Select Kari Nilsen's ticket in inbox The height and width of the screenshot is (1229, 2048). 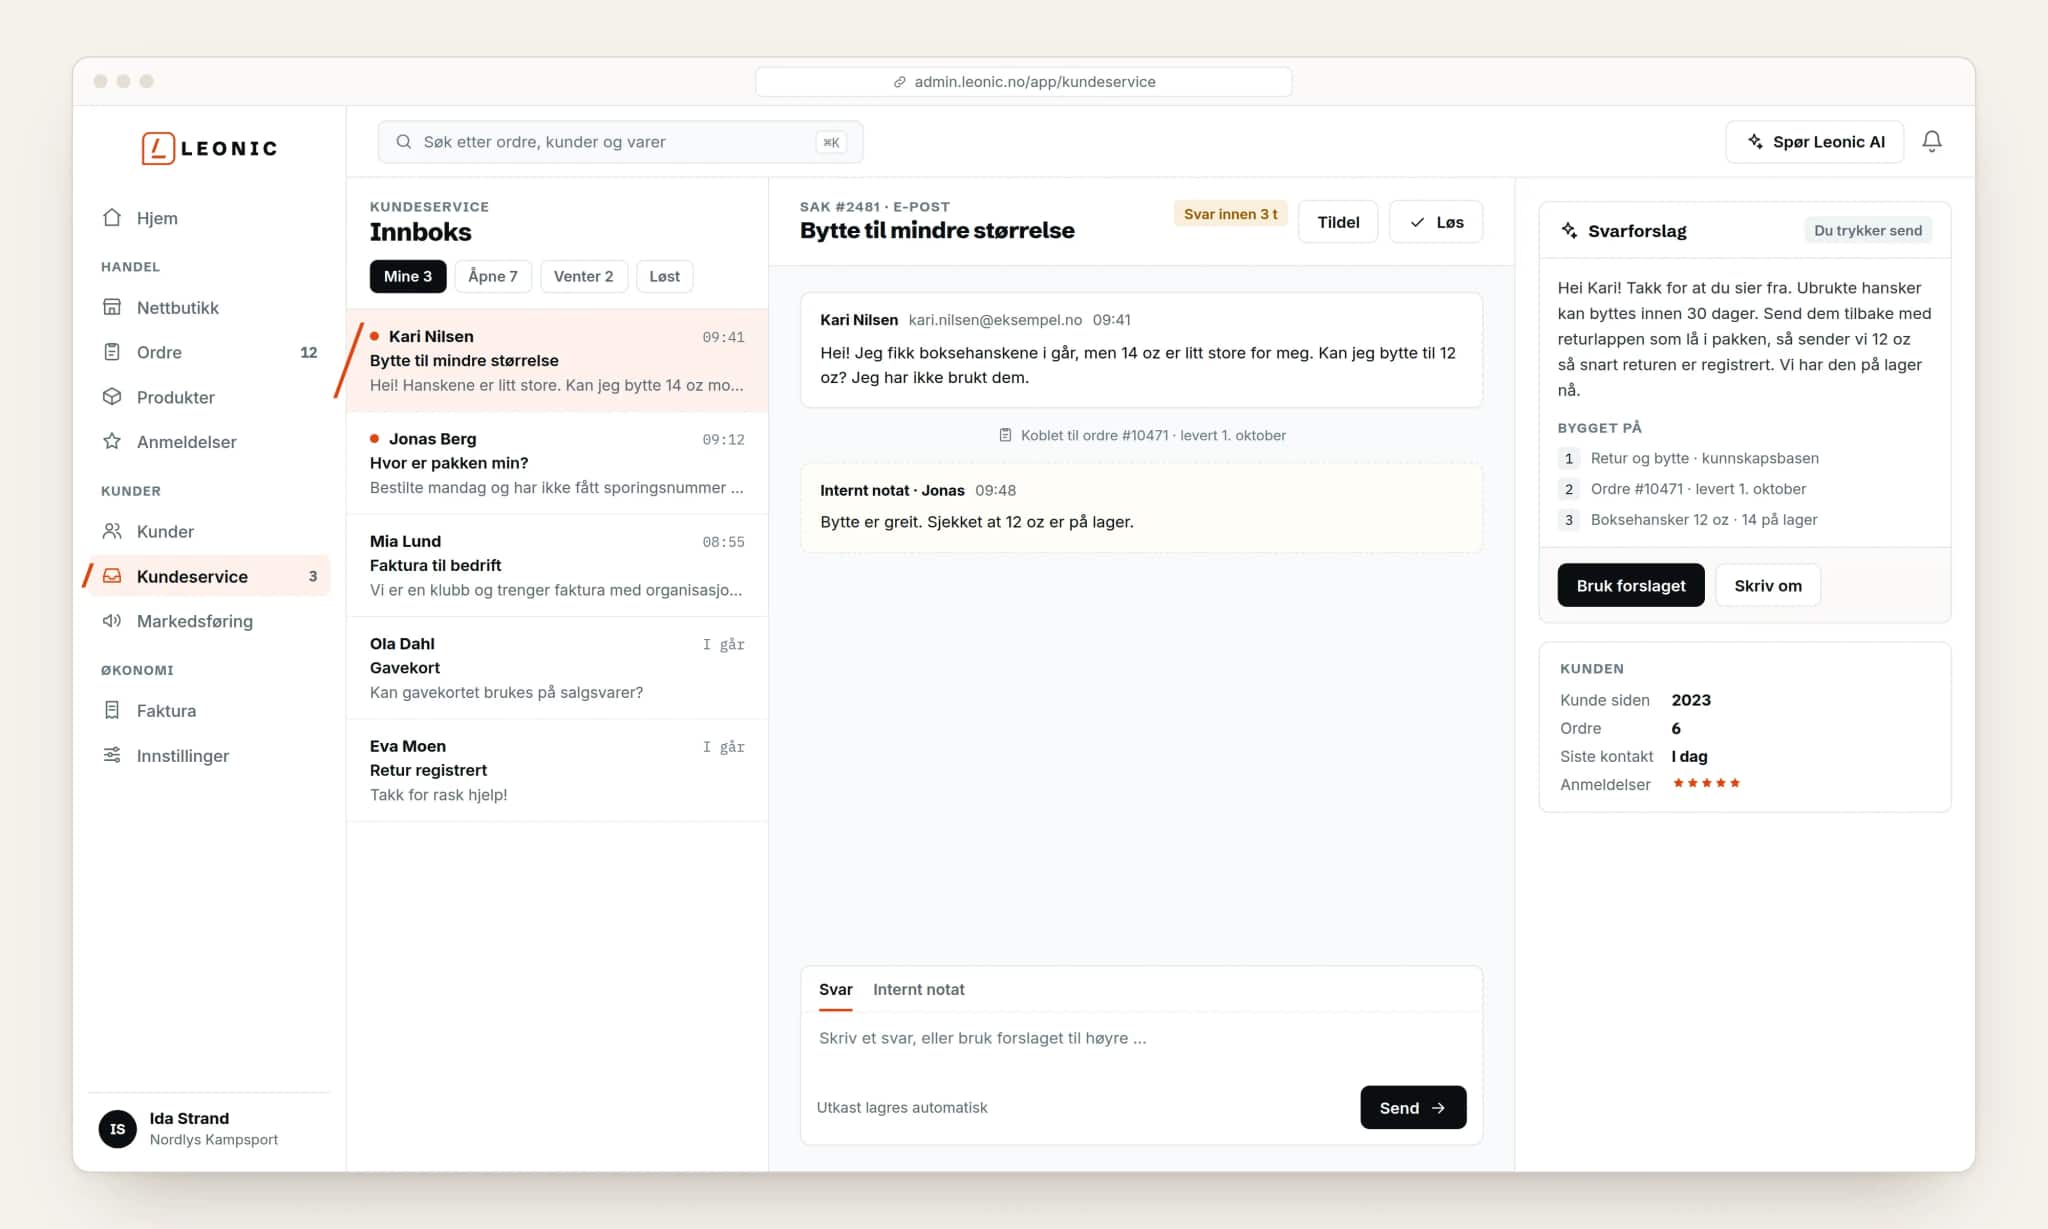[557, 360]
